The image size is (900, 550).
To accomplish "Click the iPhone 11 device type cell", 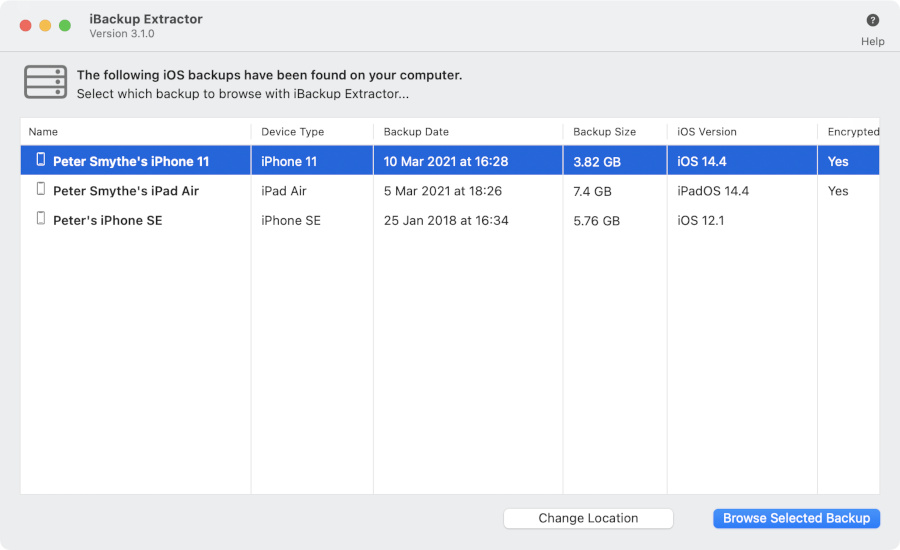I will point(289,161).
